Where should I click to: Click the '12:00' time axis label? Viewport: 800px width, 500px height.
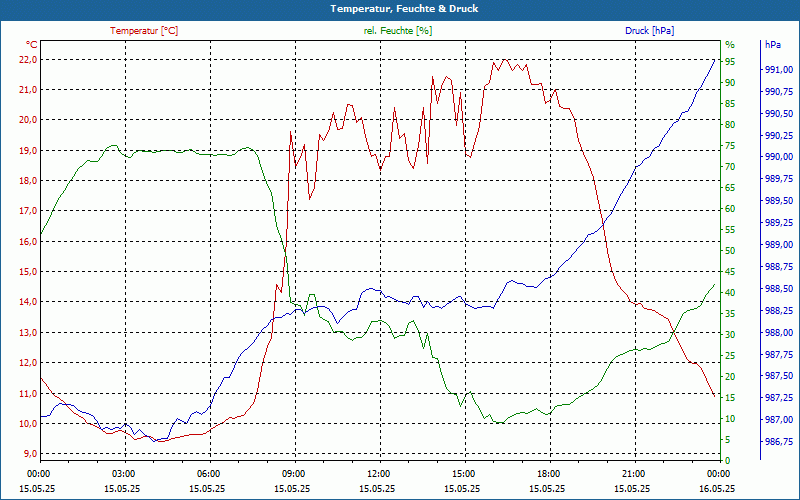(x=380, y=473)
